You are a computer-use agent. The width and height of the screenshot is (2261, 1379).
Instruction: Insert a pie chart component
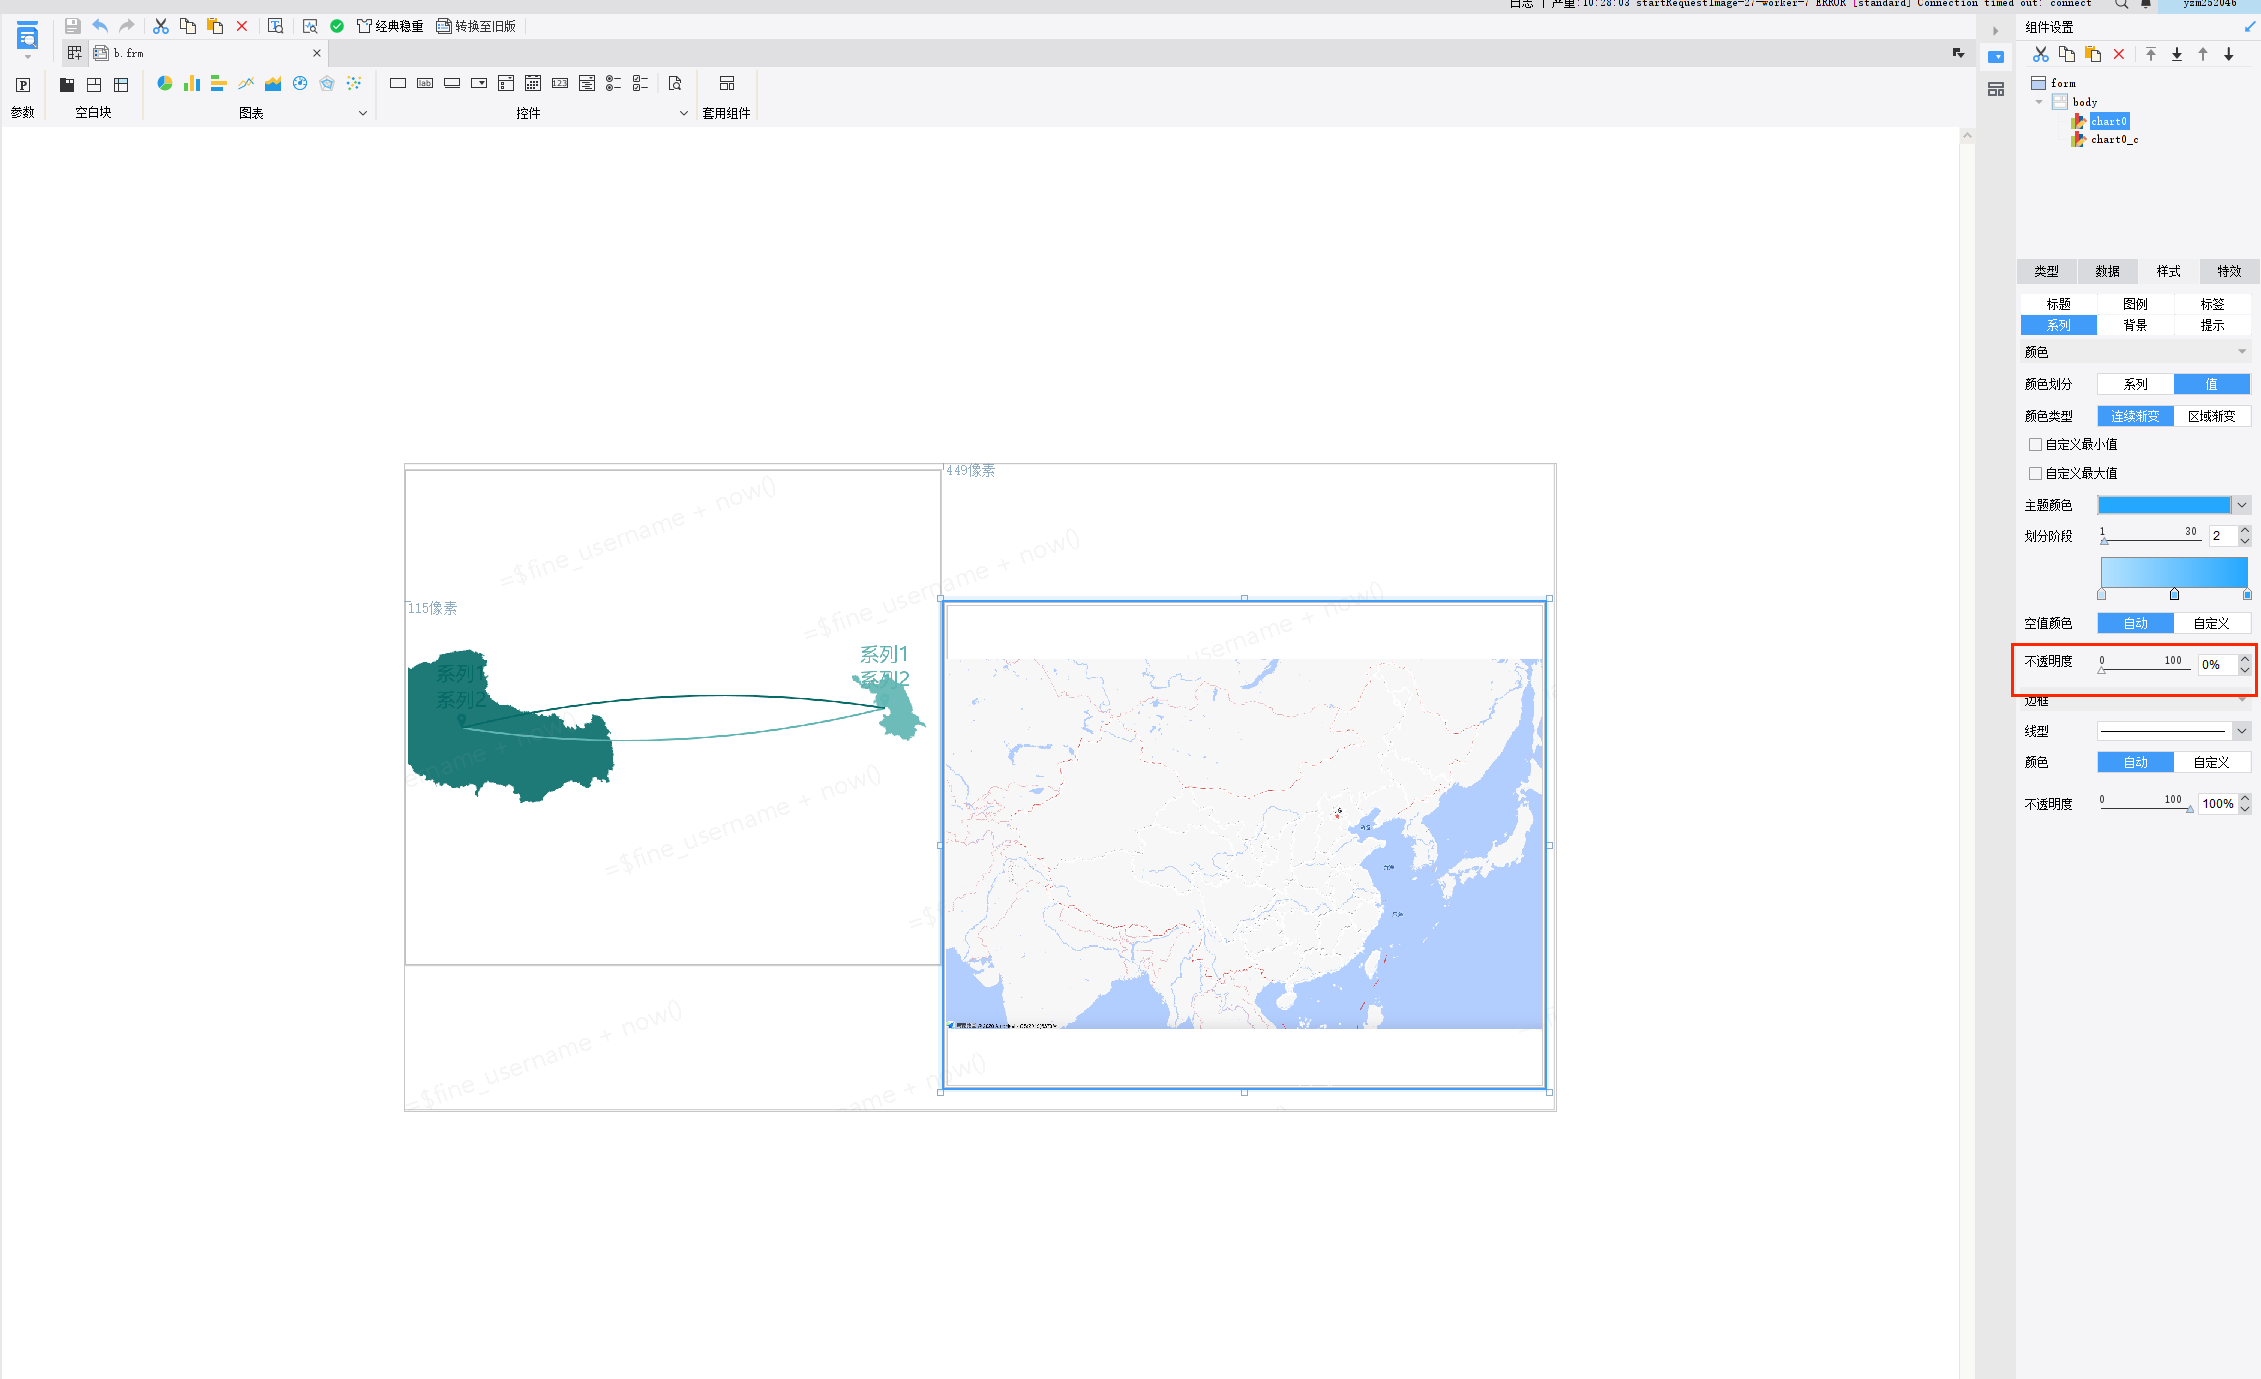point(165,84)
